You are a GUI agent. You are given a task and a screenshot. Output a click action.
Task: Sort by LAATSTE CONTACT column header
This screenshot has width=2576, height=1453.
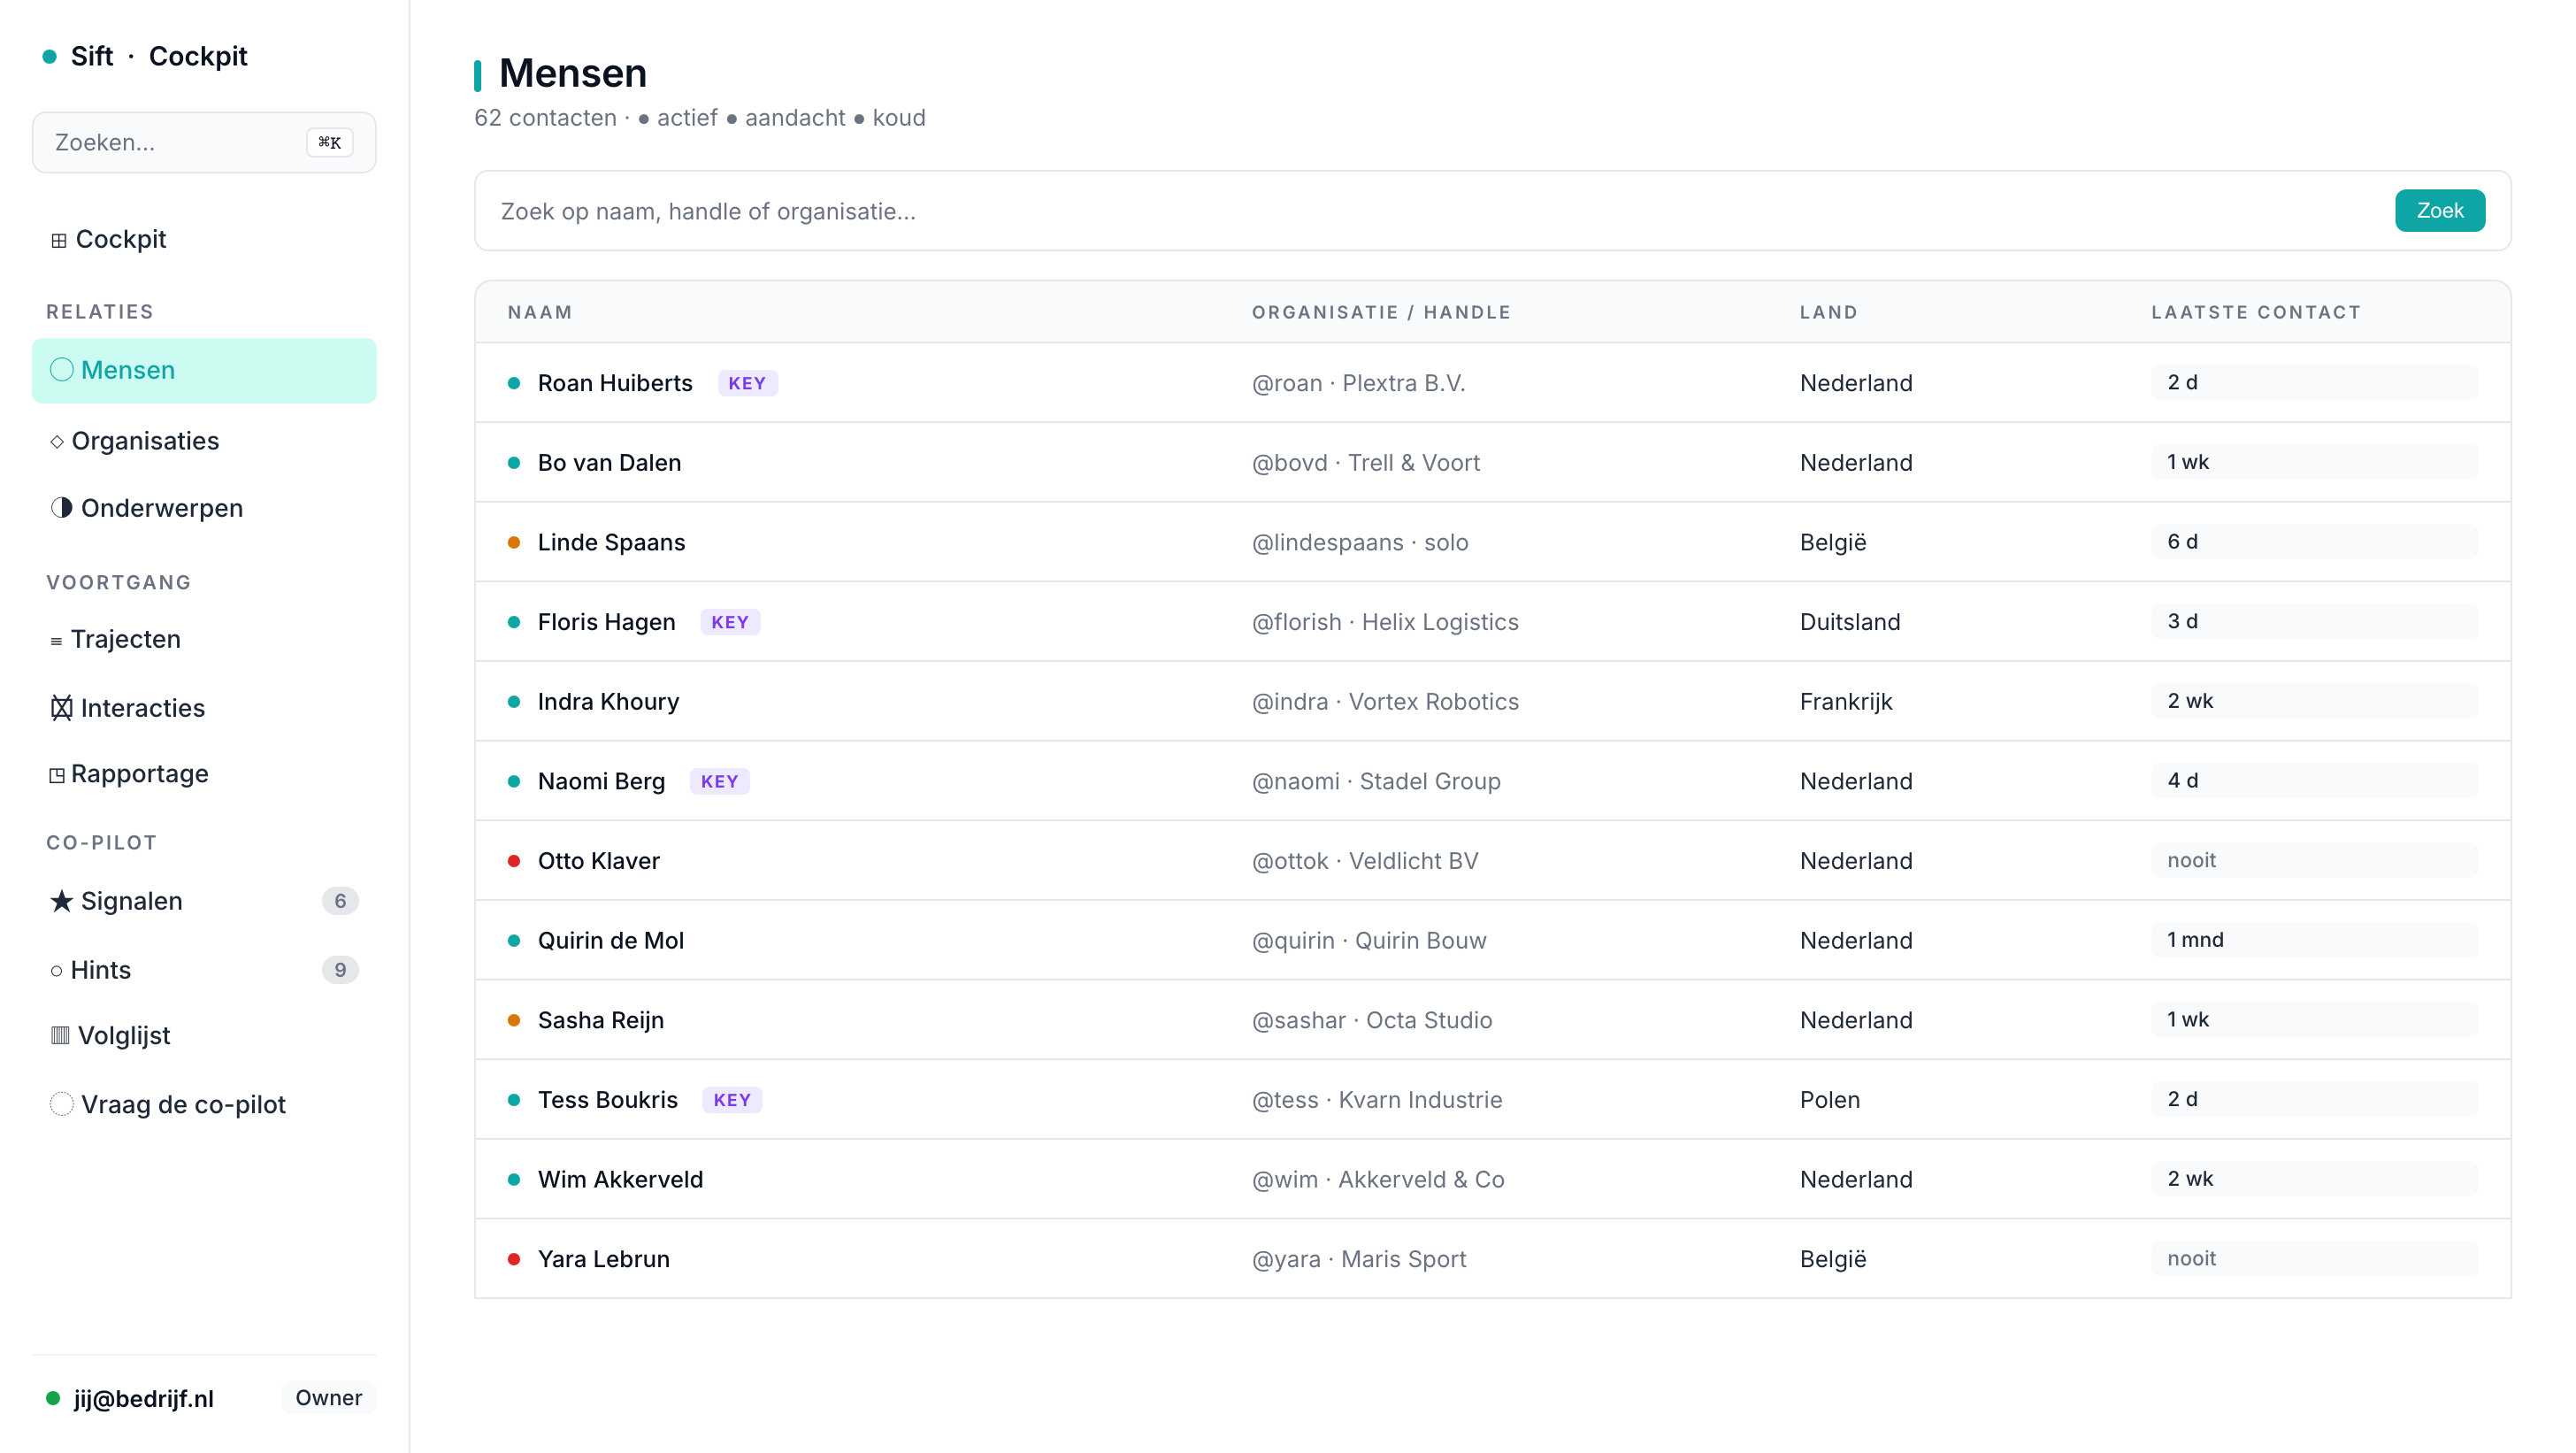click(x=2256, y=312)
